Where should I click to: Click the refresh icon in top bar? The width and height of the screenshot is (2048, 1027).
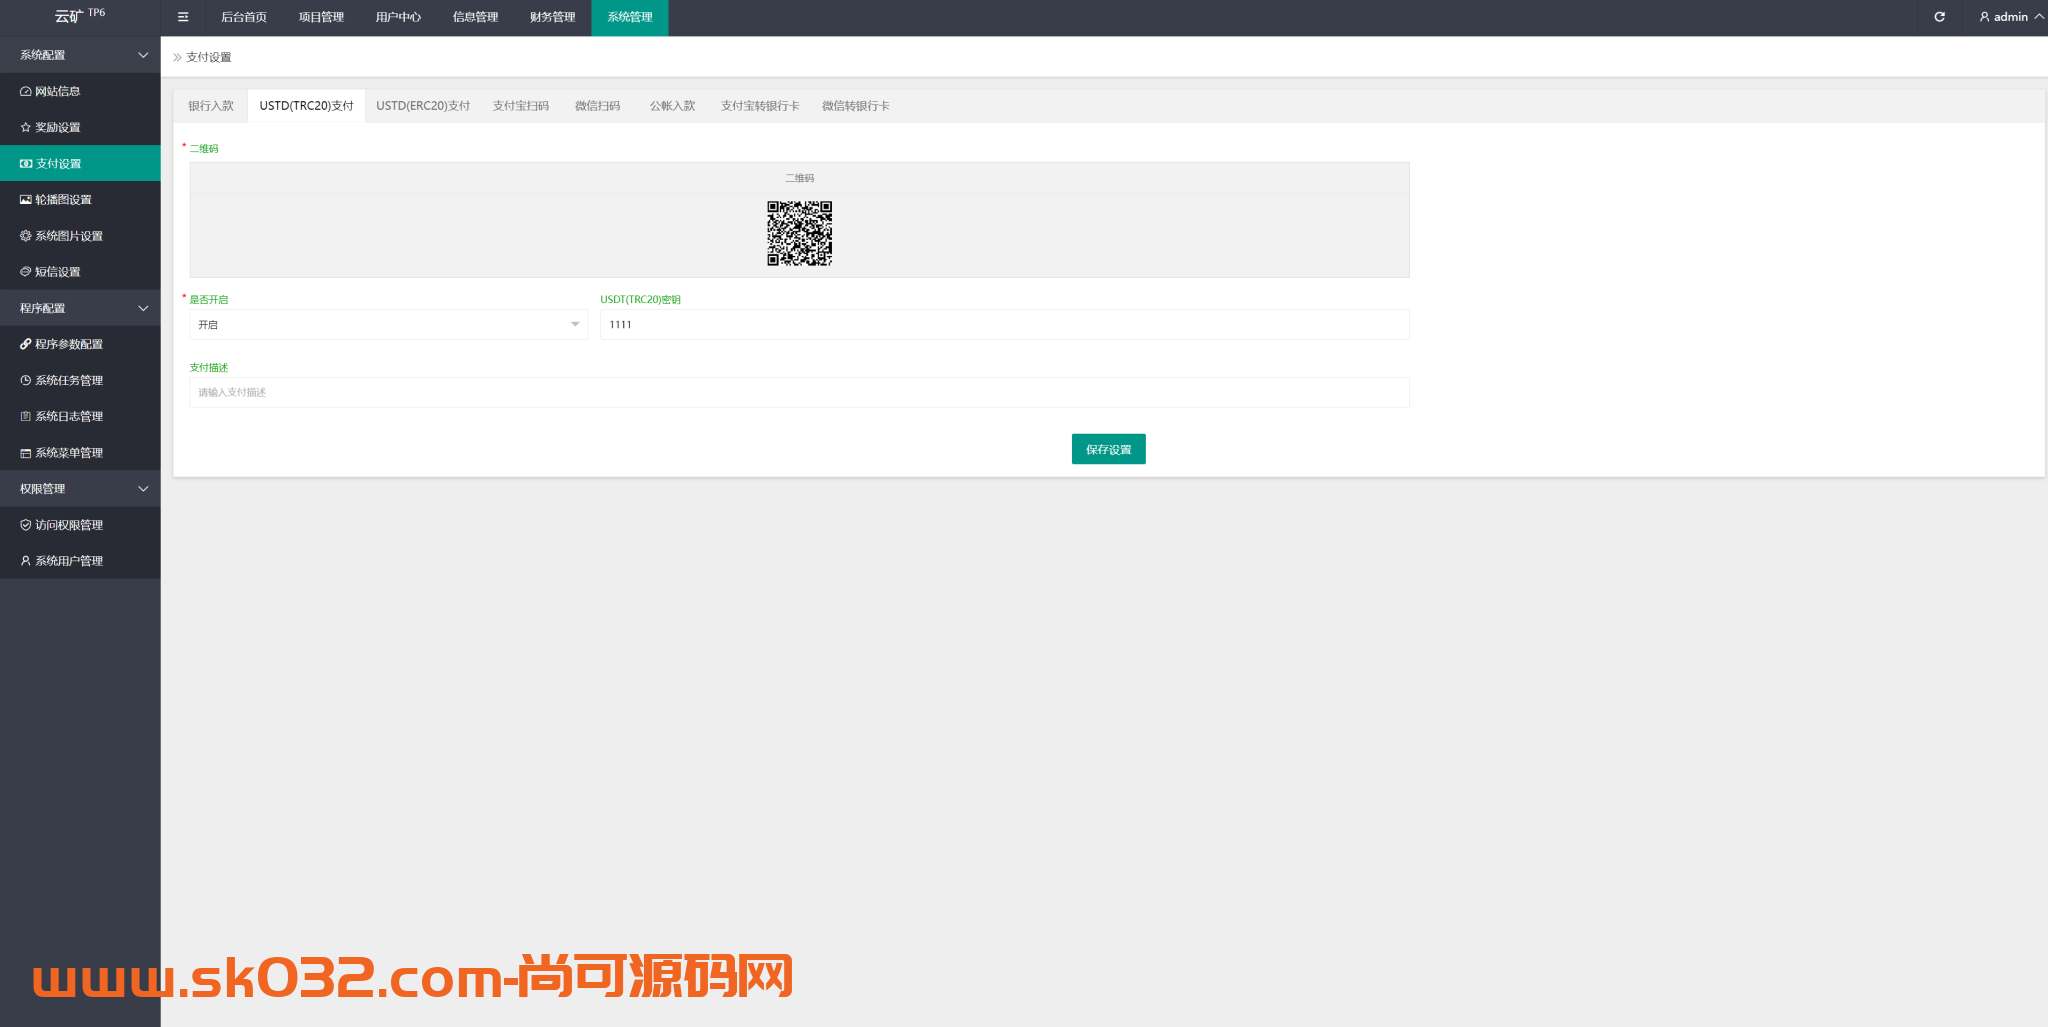click(1939, 17)
